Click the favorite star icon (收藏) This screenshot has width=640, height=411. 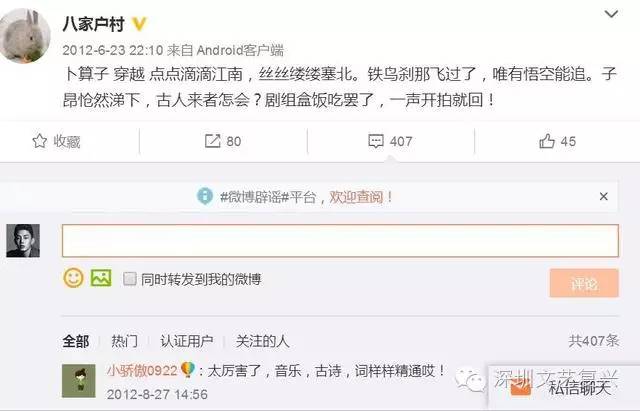pyautogui.click(x=40, y=141)
